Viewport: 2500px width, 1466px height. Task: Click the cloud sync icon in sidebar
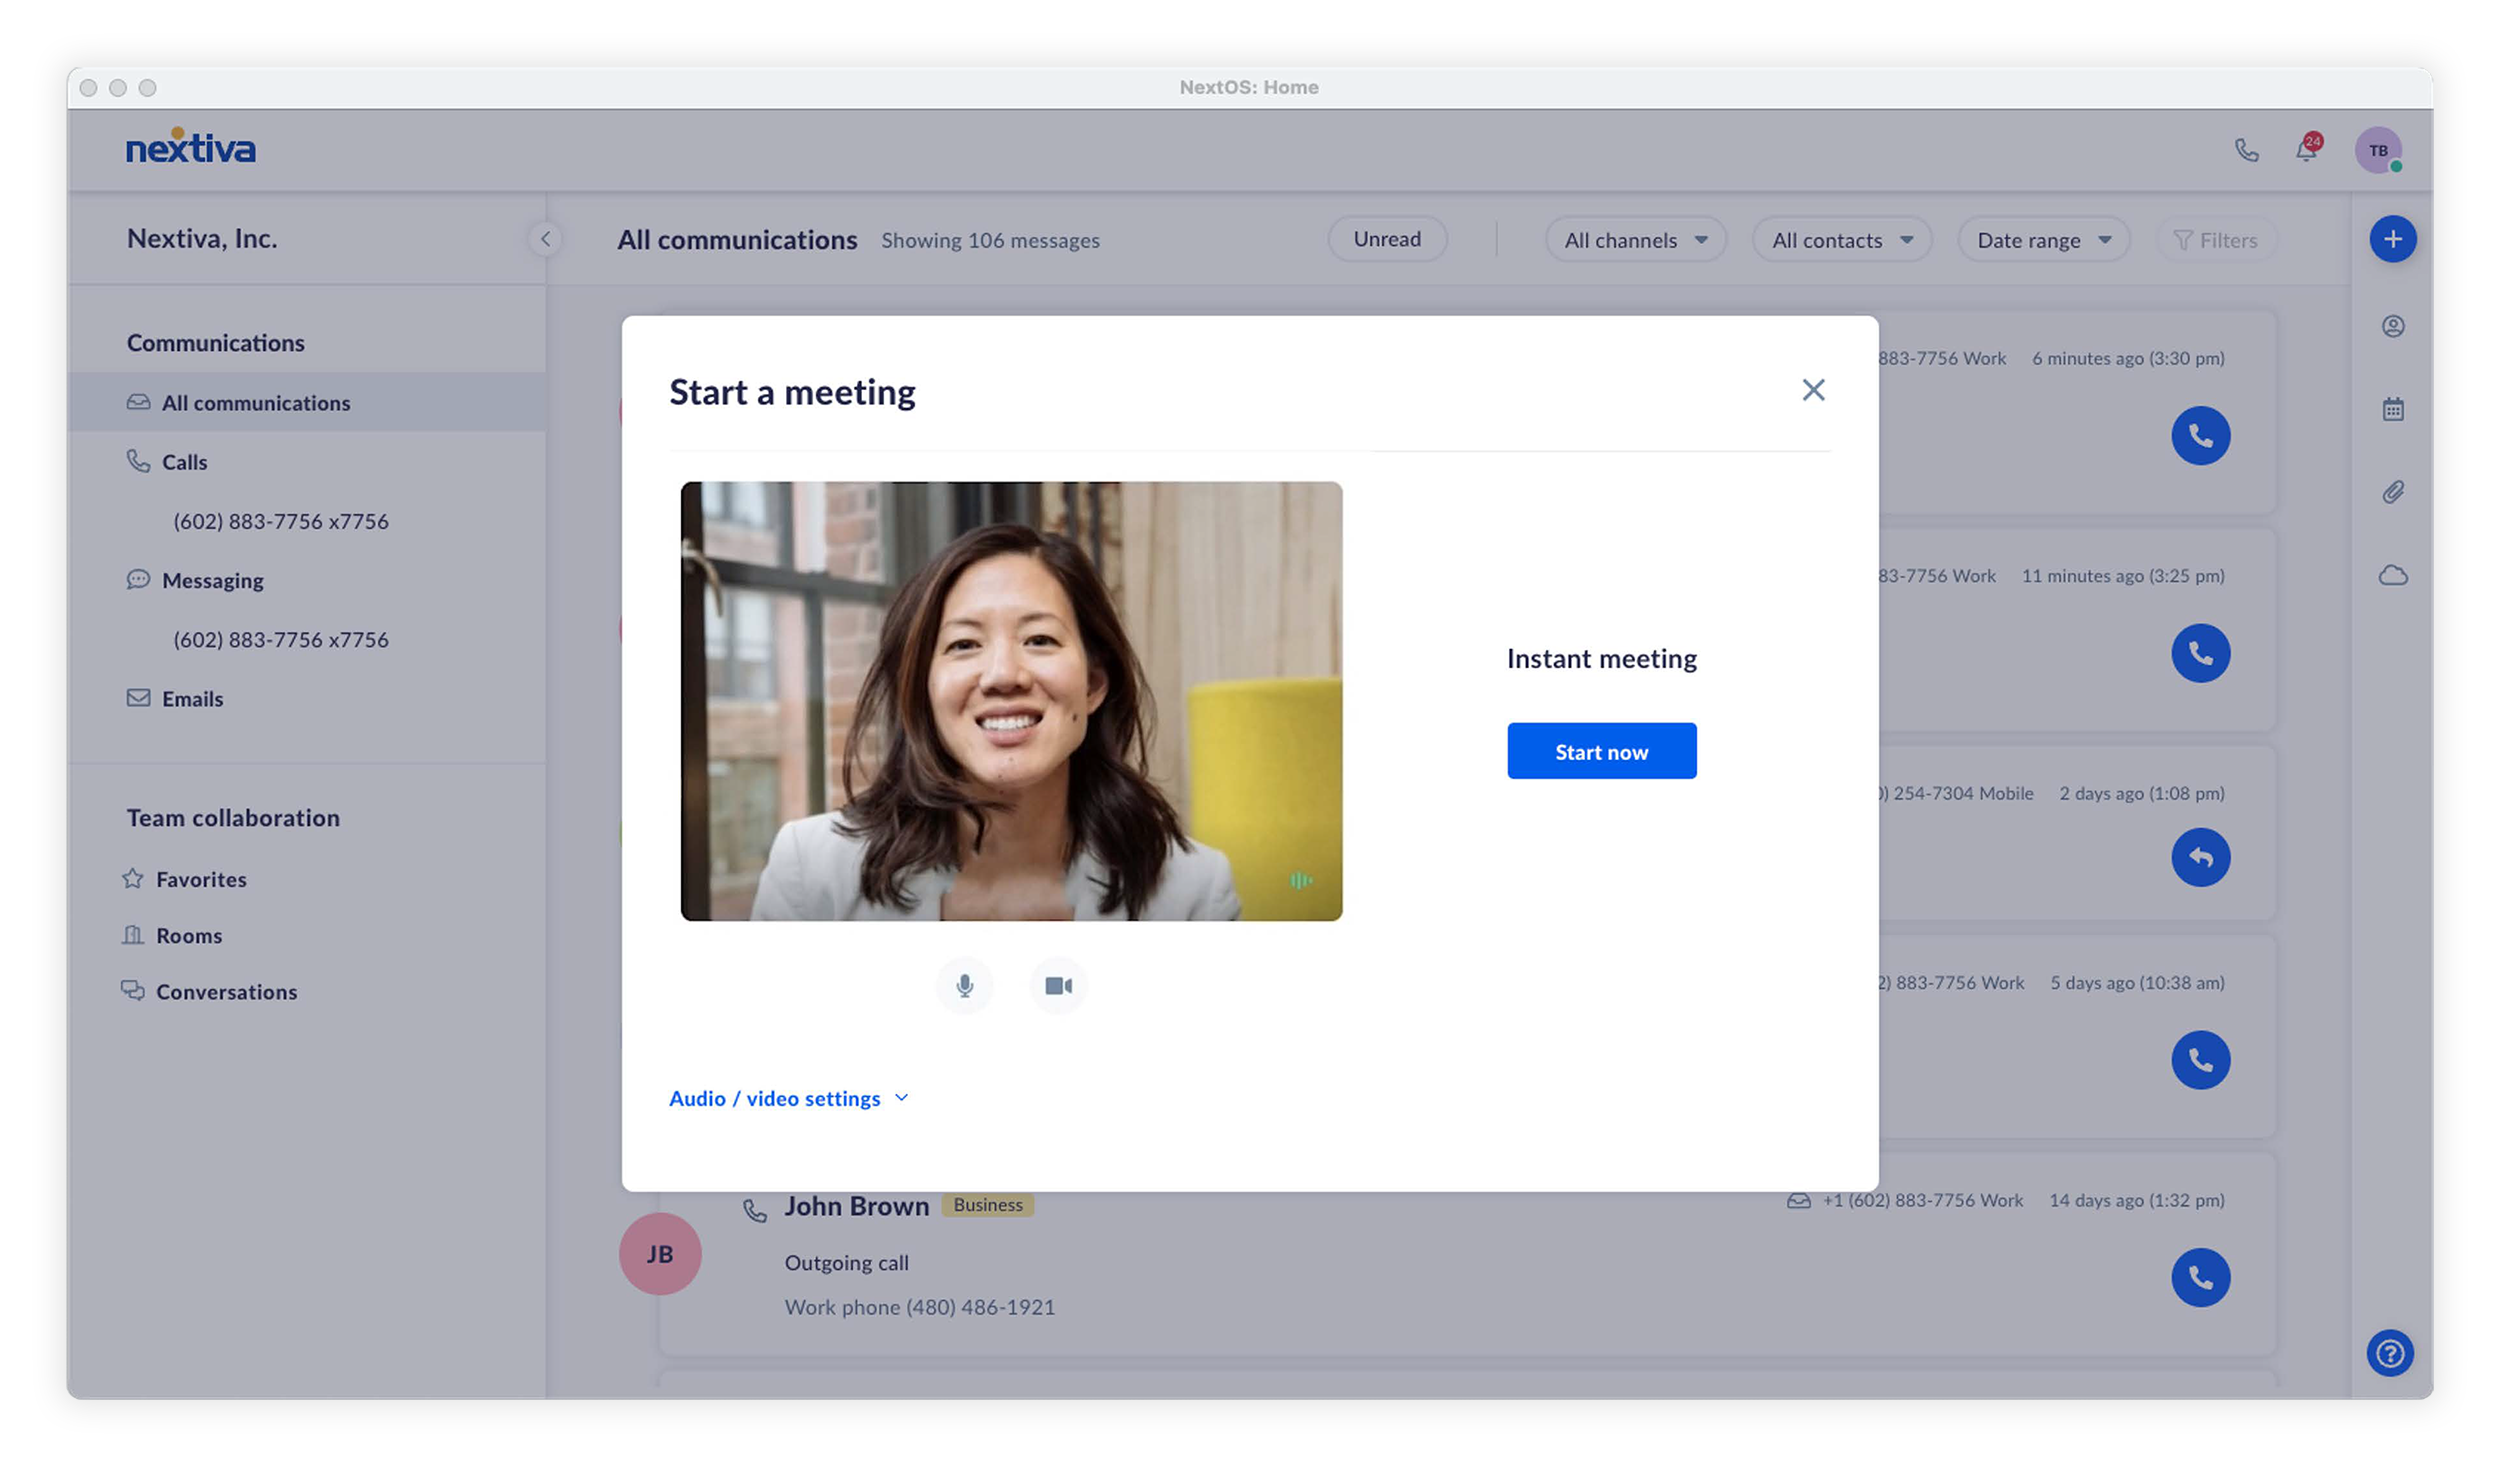(x=2390, y=574)
